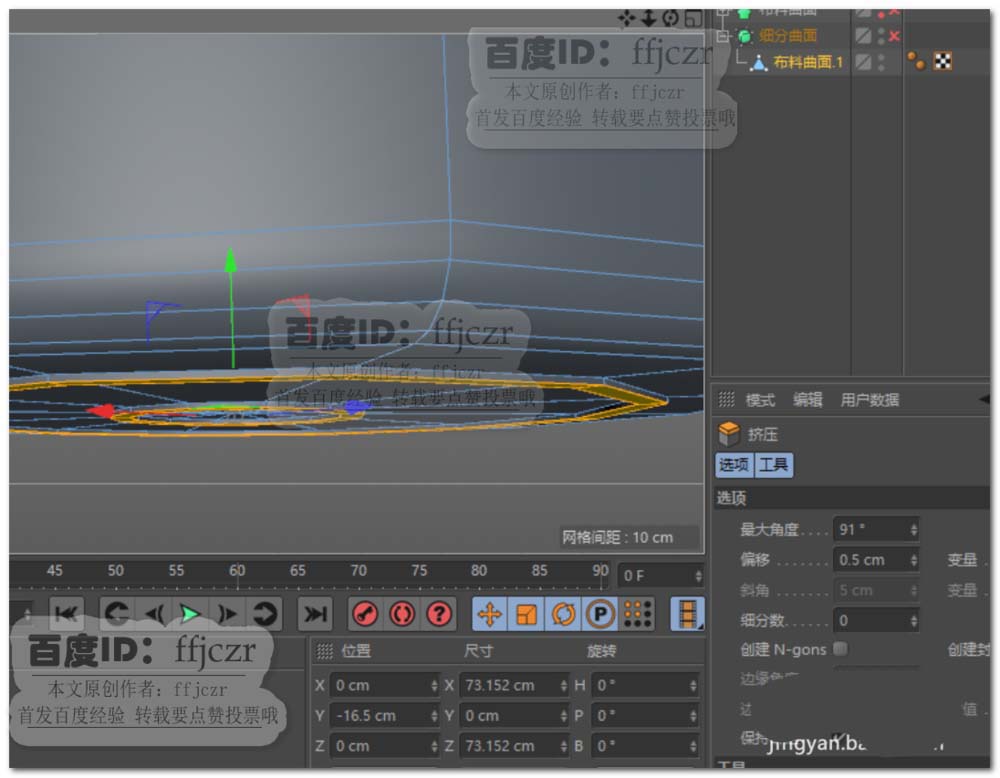Toggle rotation keyframe recording icon
The width and height of the screenshot is (1000, 778).
tap(564, 614)
